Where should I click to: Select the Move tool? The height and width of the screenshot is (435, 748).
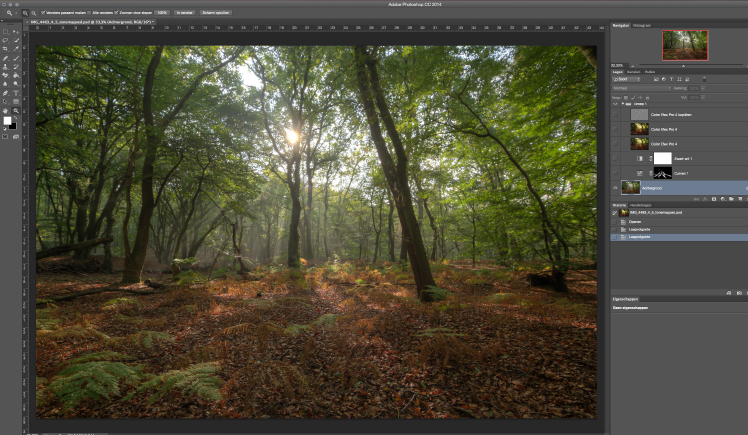(x=16, y=31)
